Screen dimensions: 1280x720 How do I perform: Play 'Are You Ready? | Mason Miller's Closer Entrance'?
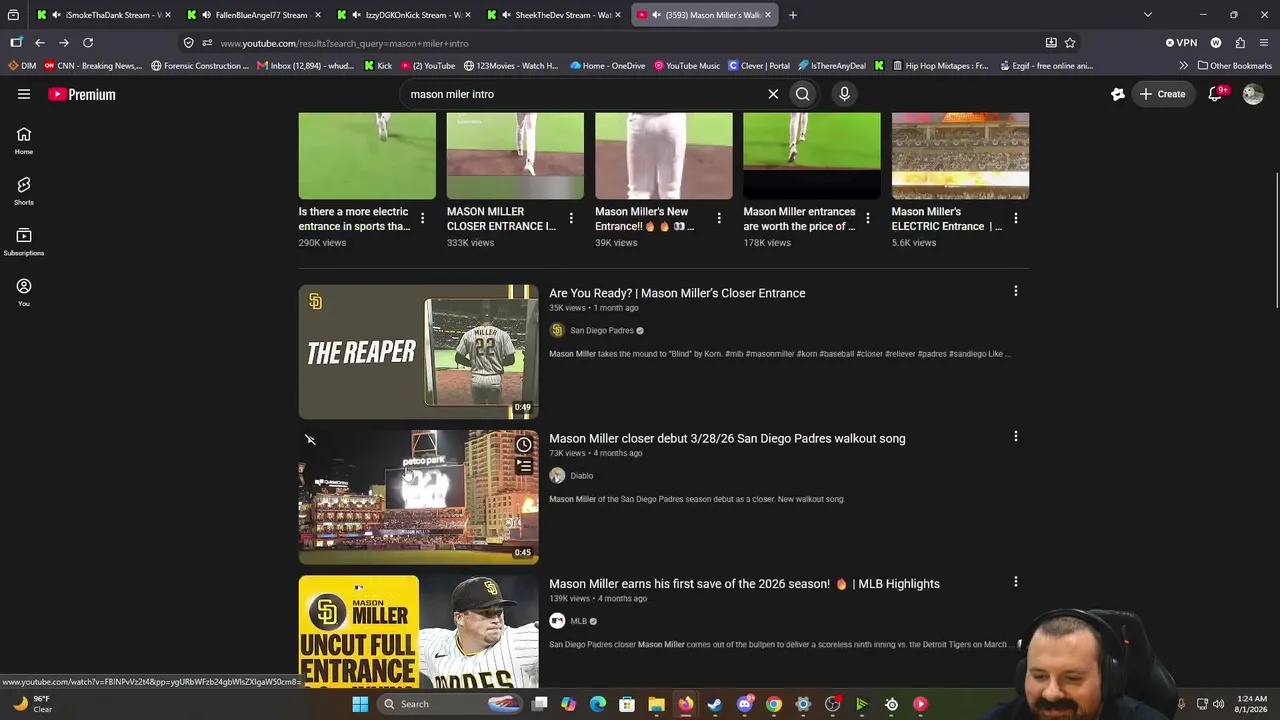point(677,293)
